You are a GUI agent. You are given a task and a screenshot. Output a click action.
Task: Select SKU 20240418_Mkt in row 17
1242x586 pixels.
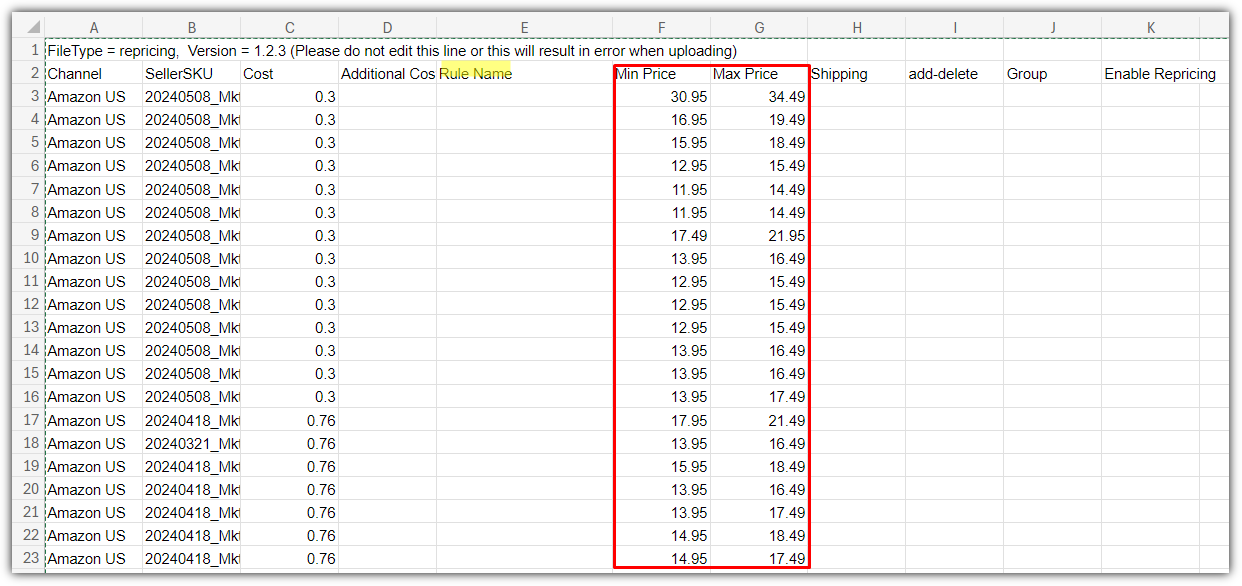coord(191,420)
